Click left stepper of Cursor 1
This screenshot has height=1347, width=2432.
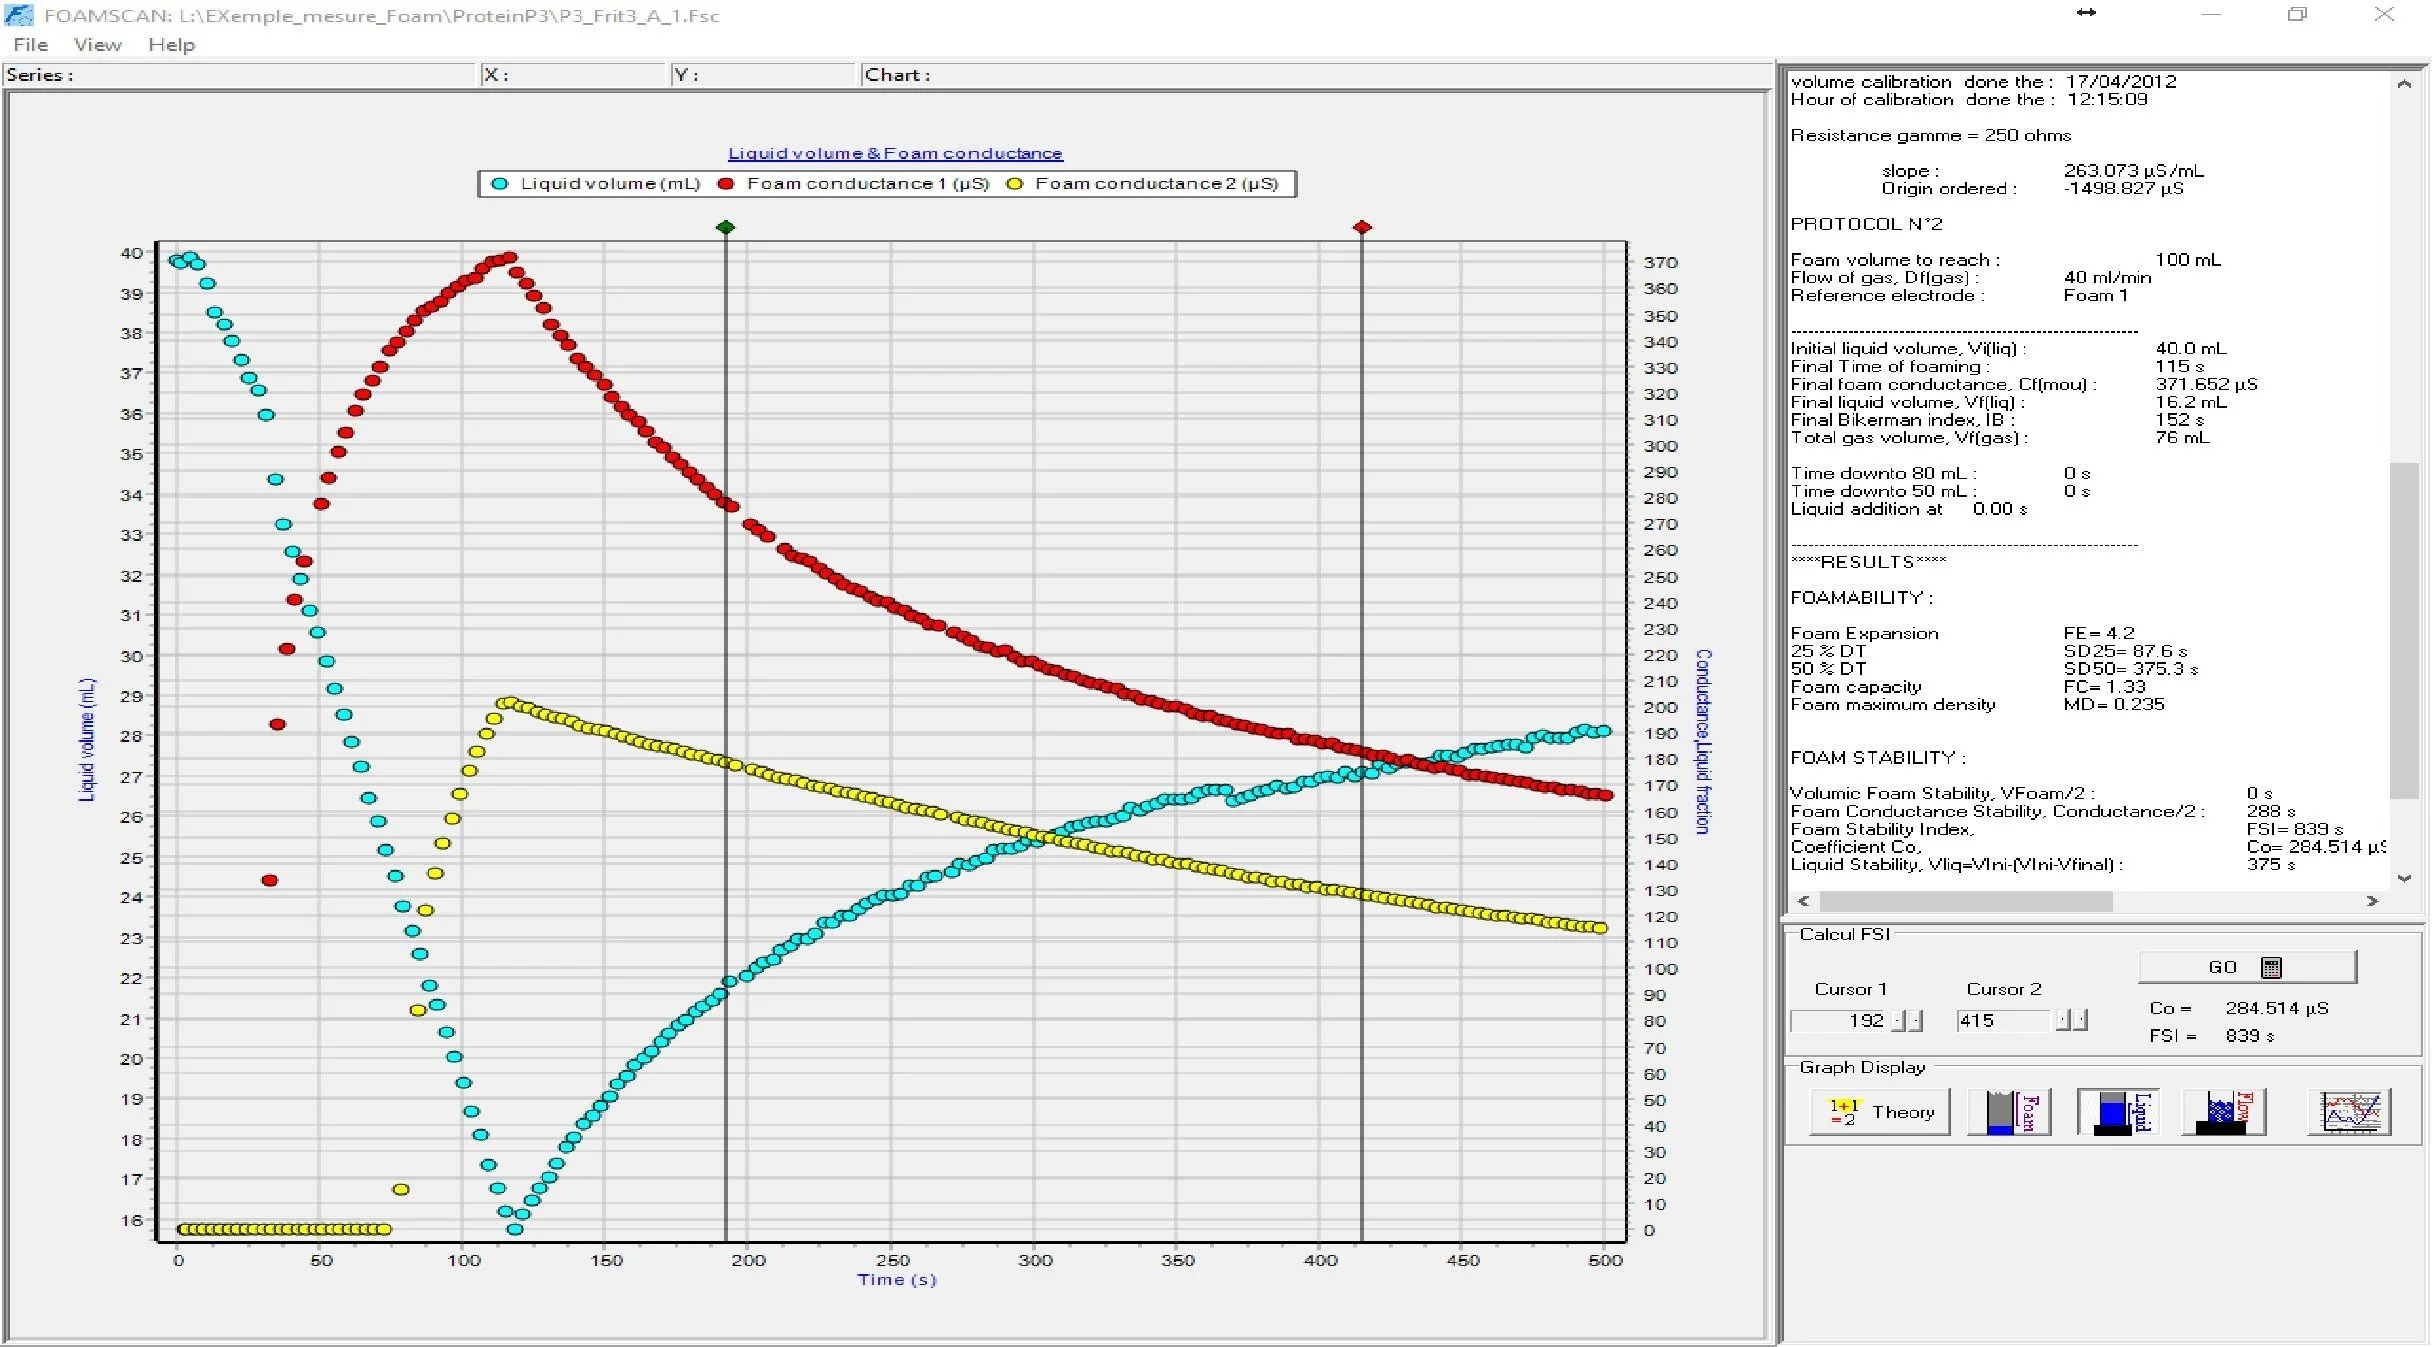pos(1900,1021)
